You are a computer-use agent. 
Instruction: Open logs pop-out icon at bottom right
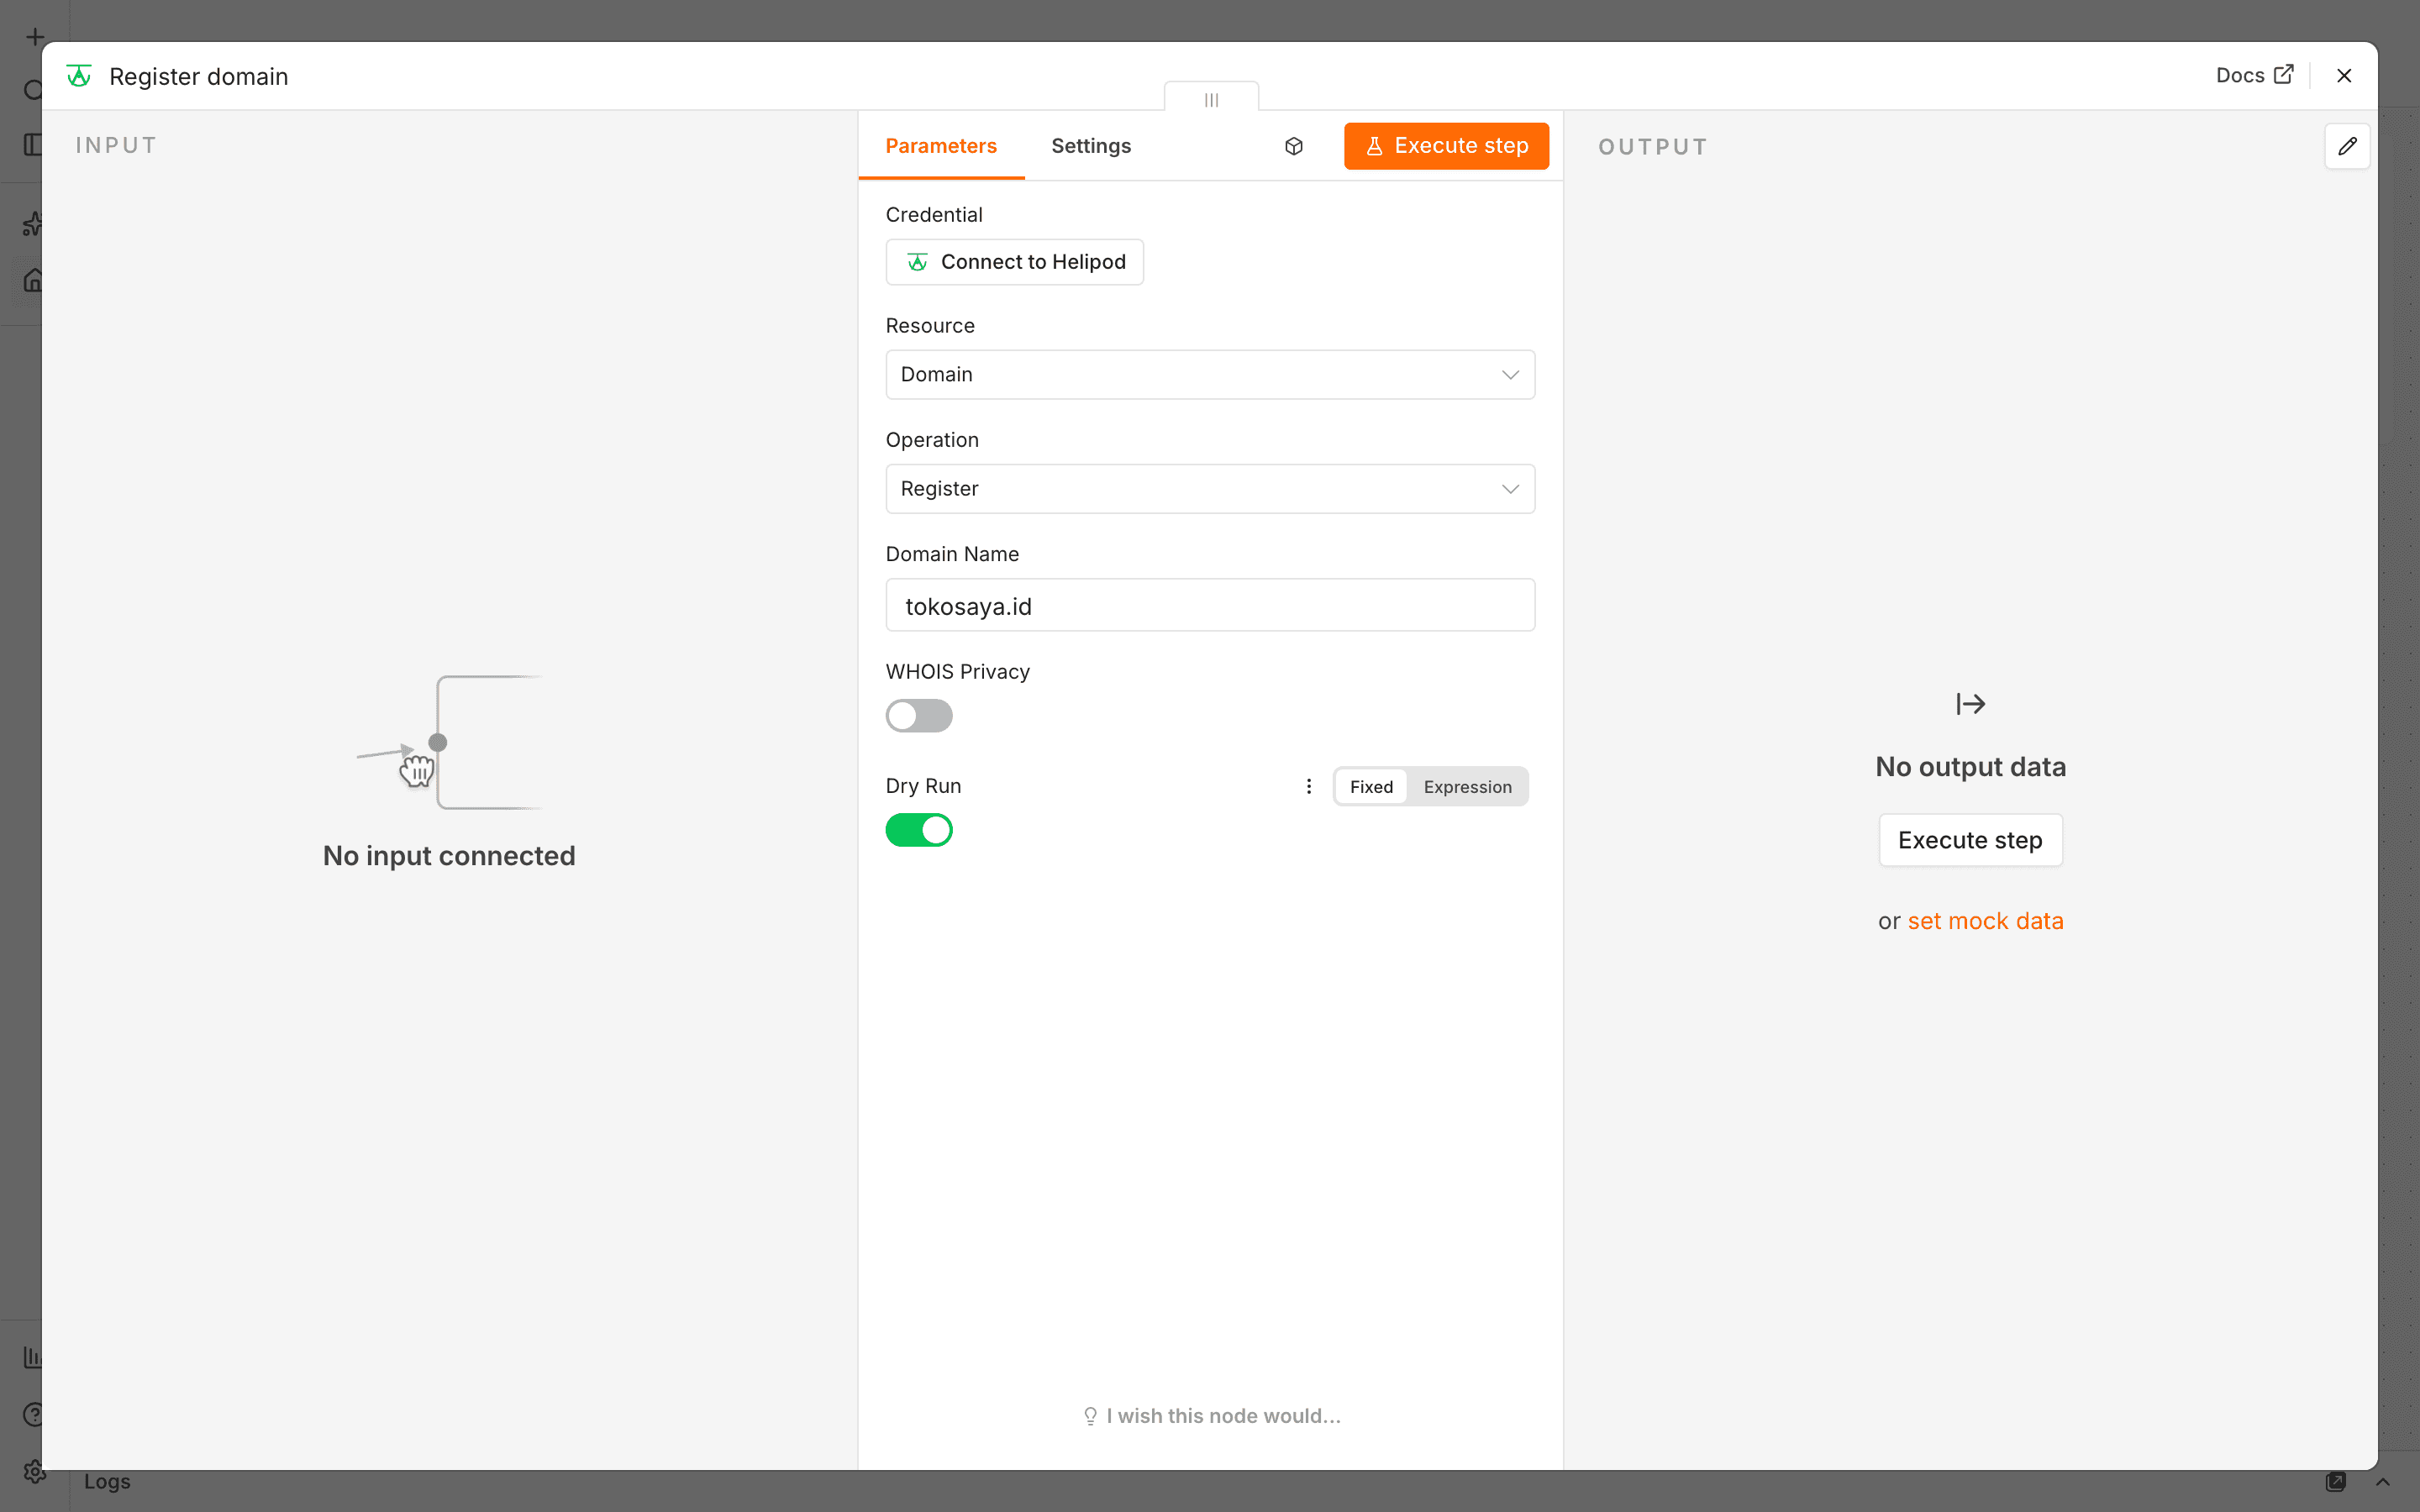(x=2336, y=1482)
